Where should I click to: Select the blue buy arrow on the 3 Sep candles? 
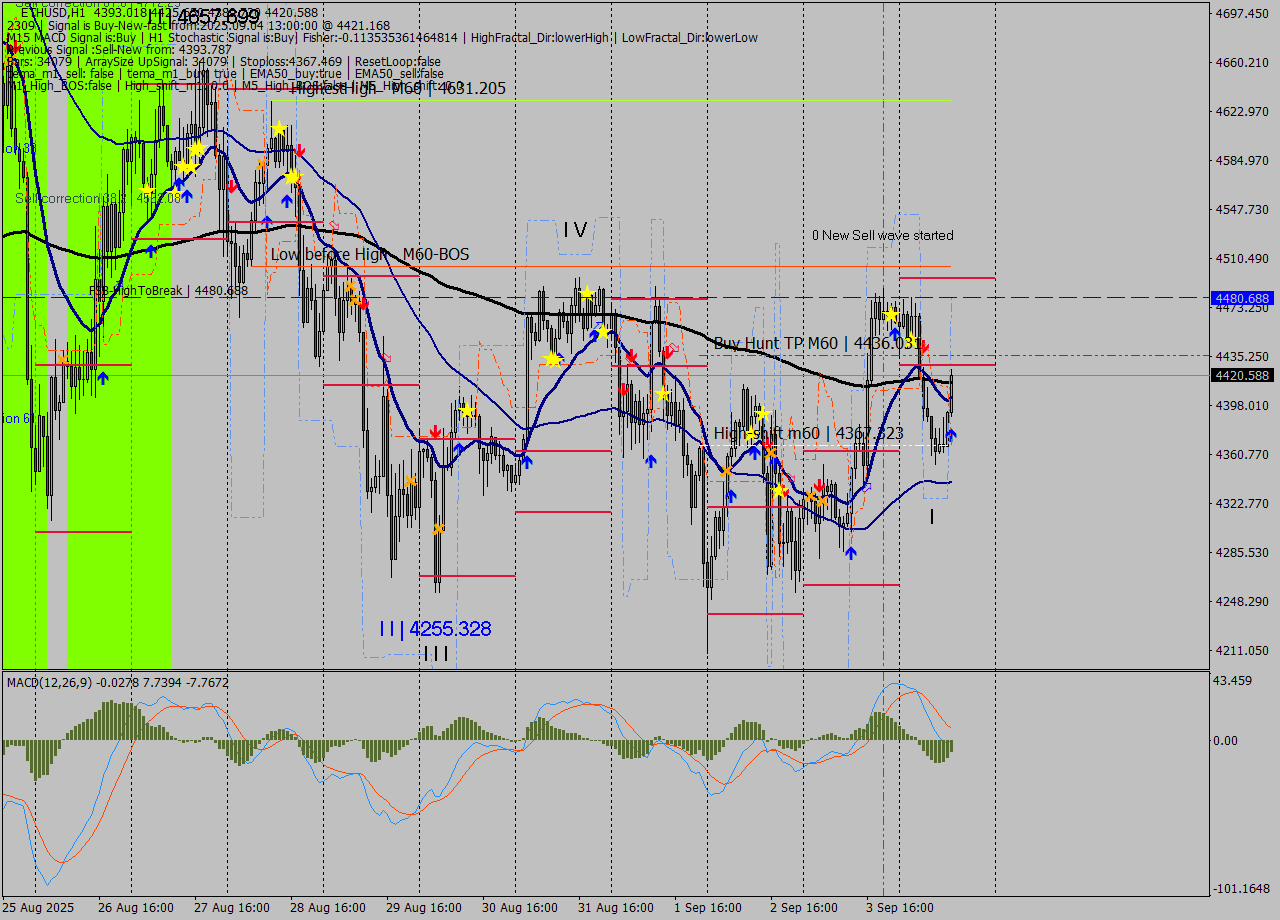point(951,433)
